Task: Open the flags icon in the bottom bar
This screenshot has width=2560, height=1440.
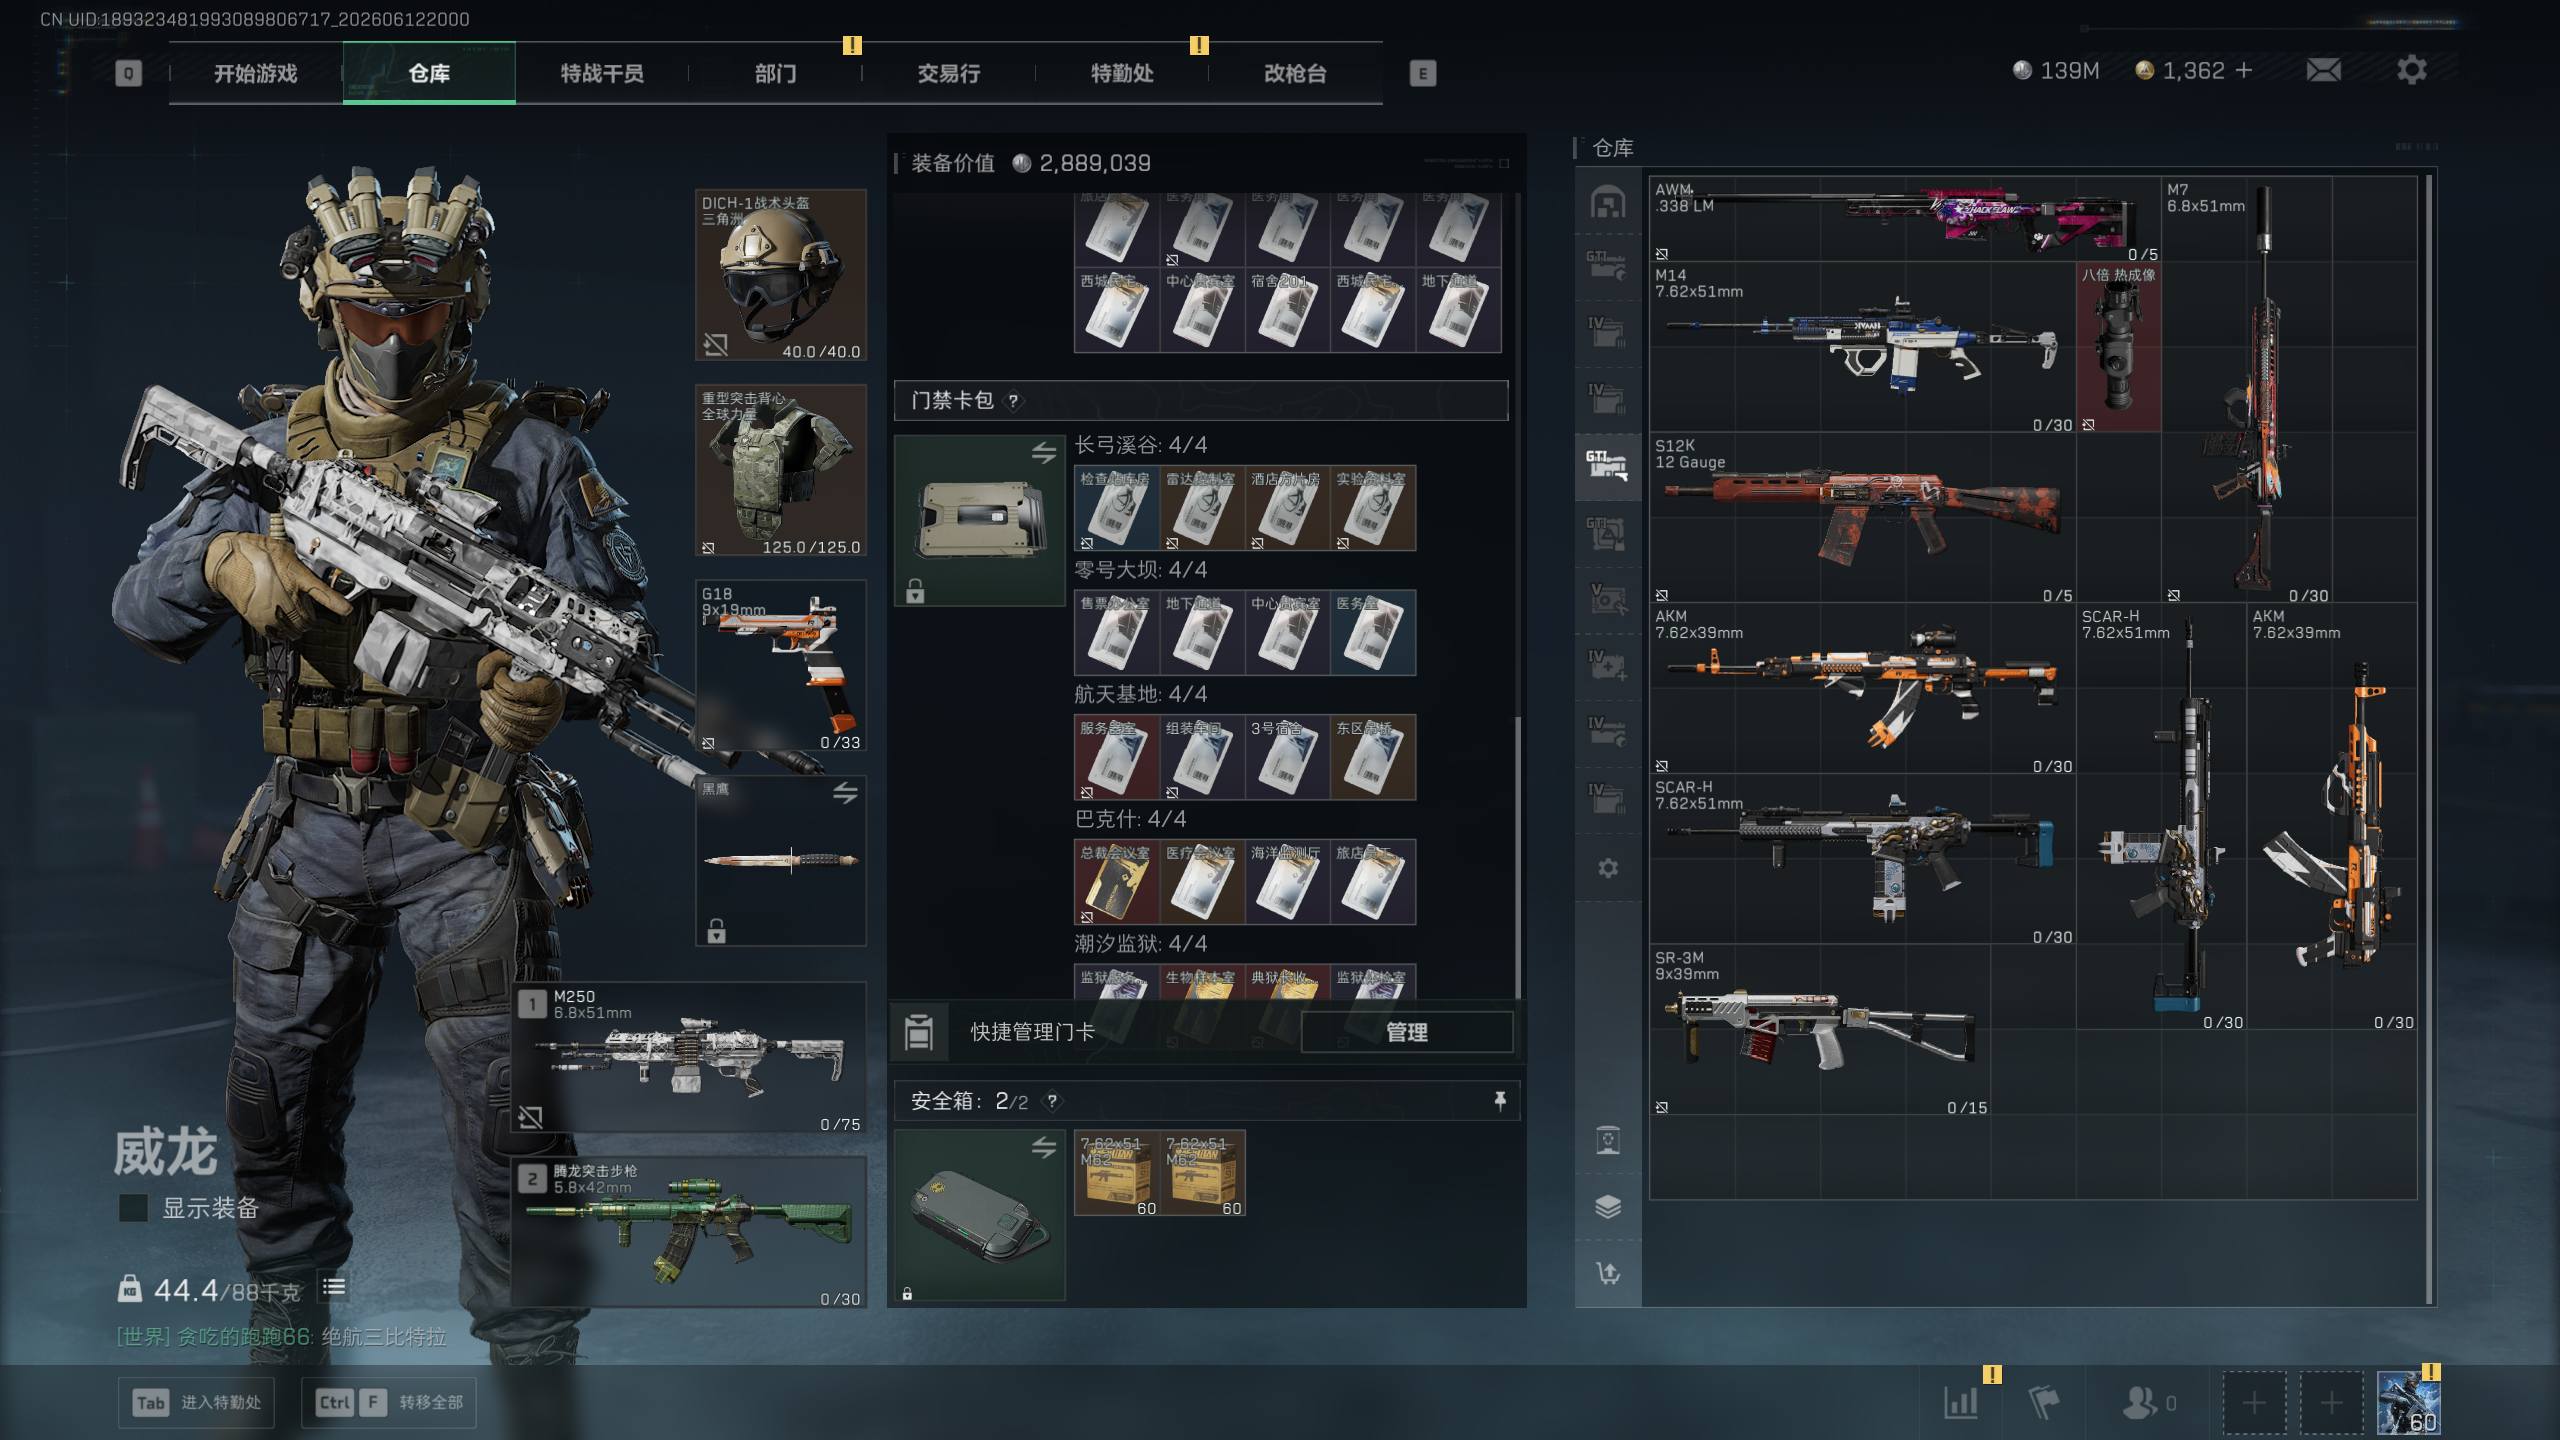Action: tap(2043, 1402)
